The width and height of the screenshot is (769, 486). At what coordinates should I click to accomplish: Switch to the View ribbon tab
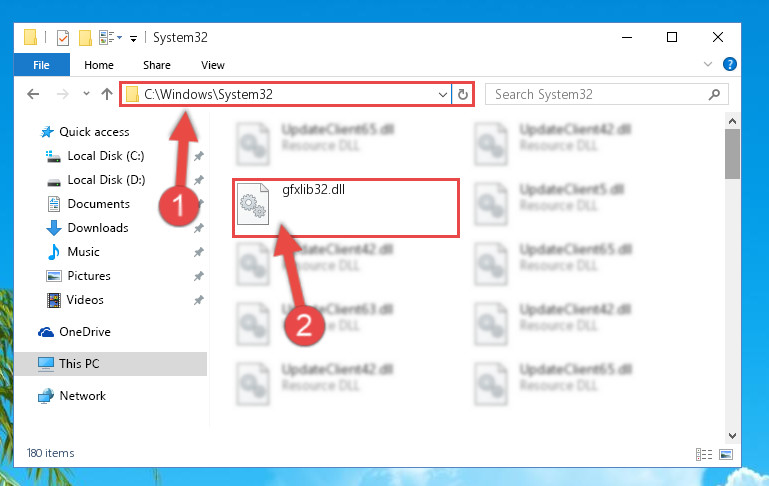pos(213,65)
